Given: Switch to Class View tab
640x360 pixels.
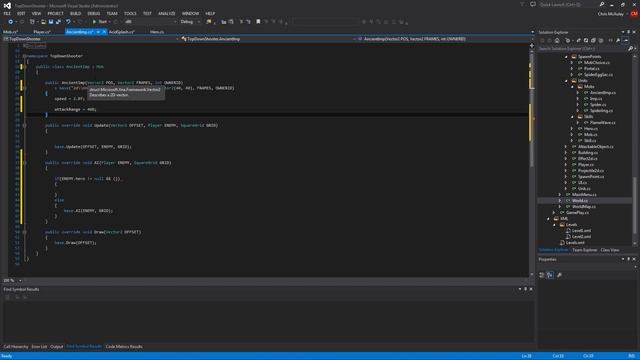Looking at the screenshot, I should point(610,250).
